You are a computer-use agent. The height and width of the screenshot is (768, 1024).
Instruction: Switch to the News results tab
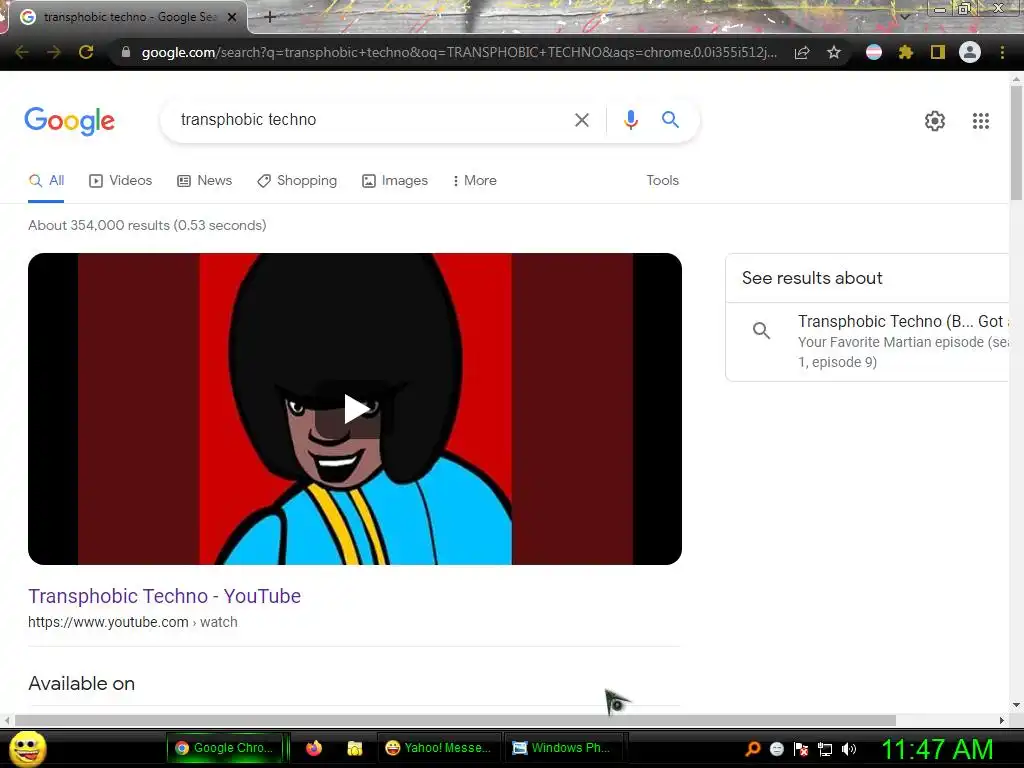click(x=204, y=181)
